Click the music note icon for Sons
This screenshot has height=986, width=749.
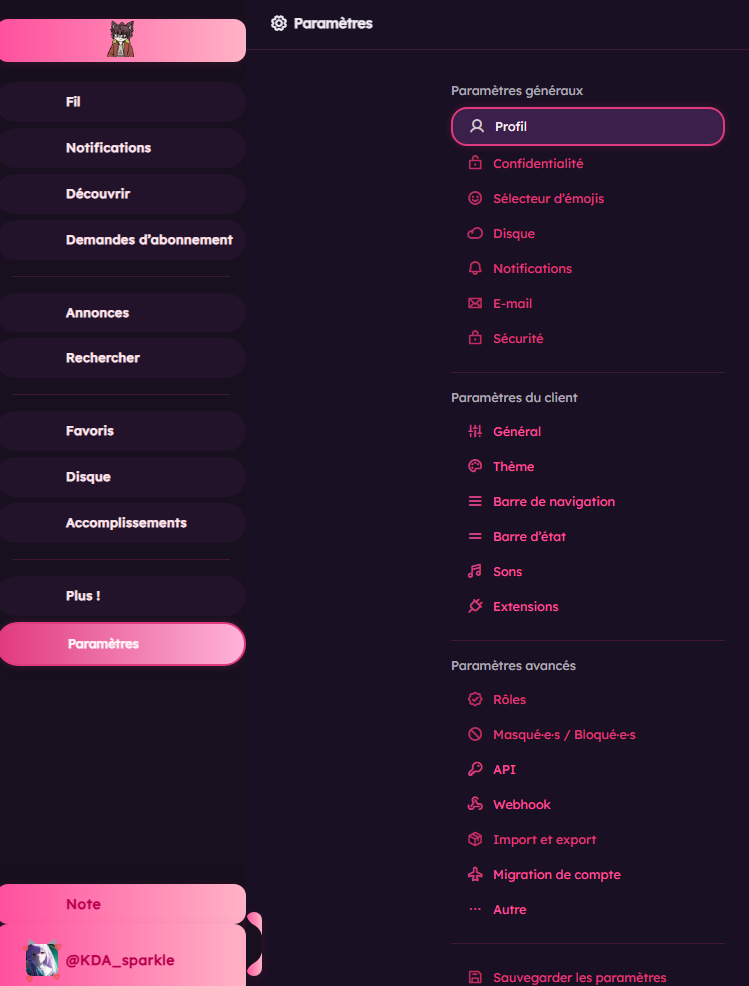click(475, 572)
